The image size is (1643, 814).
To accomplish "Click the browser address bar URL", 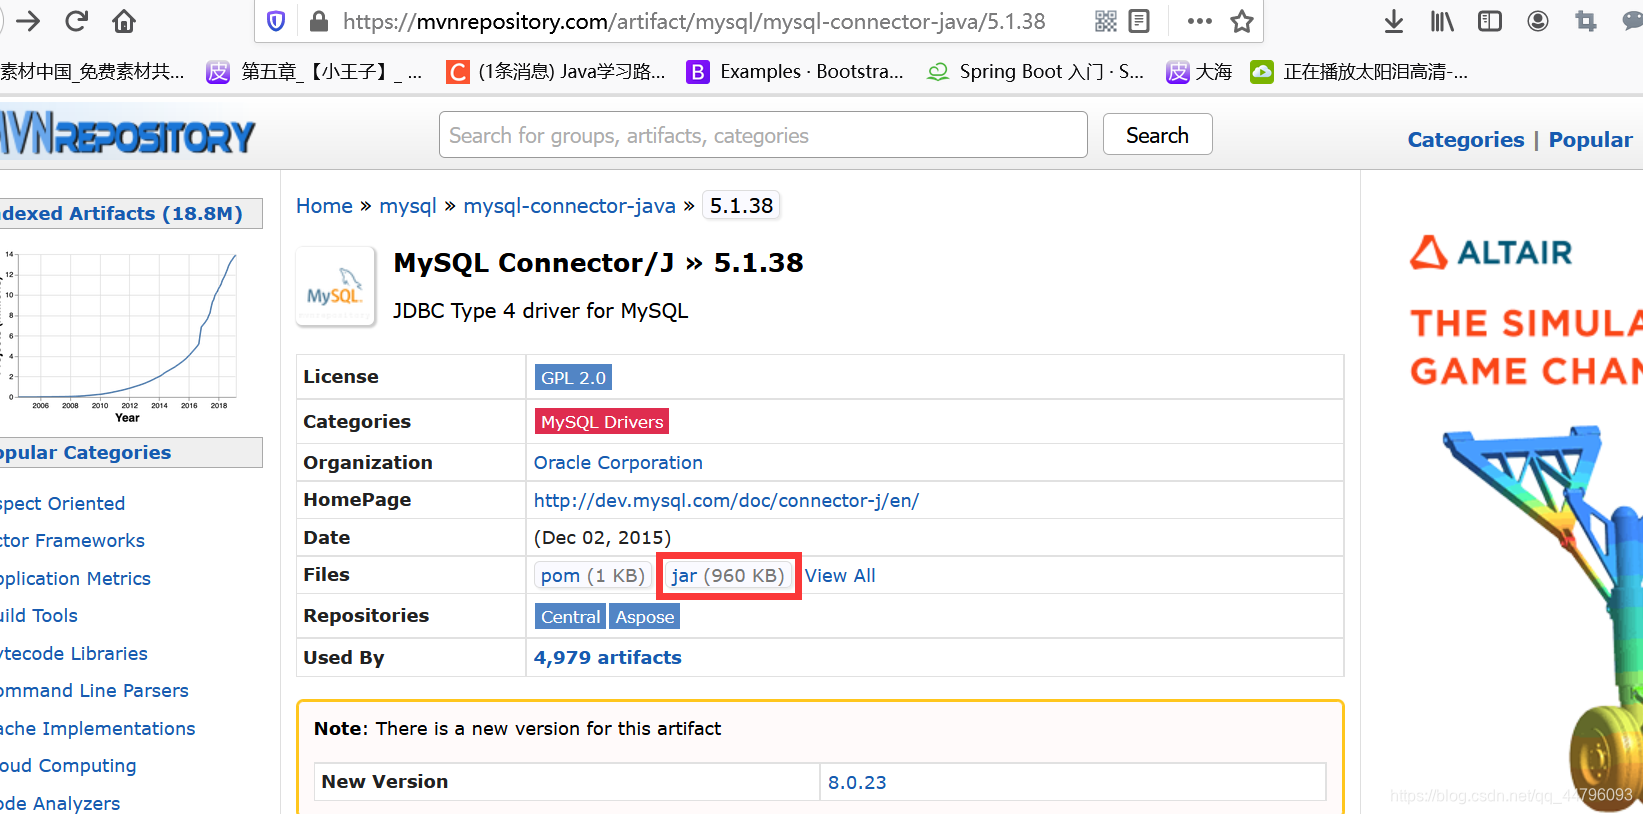I will [694, 21].
